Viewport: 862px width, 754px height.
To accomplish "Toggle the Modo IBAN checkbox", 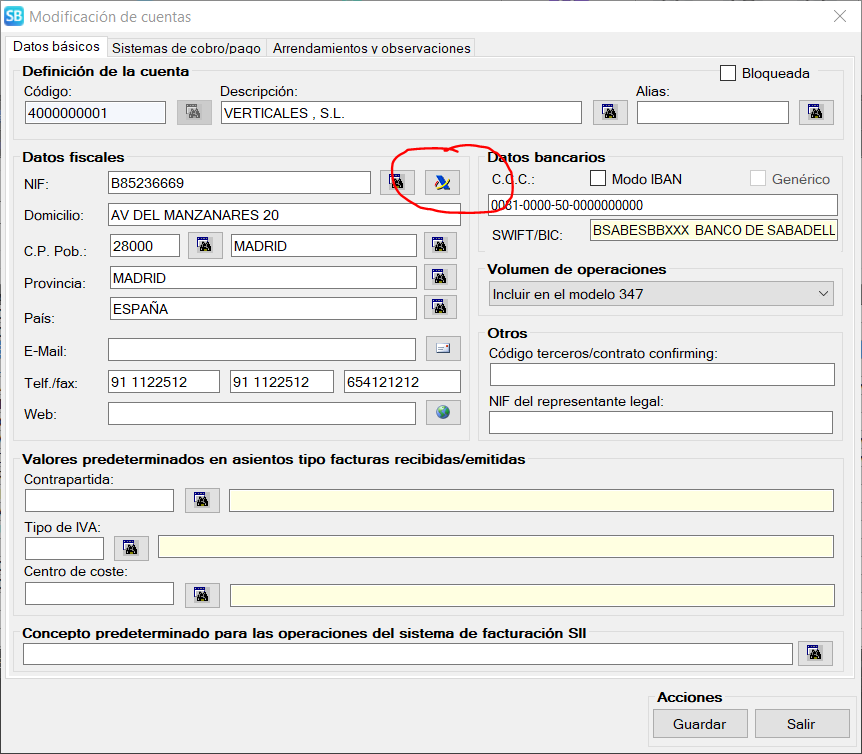I will coord(598,179).
